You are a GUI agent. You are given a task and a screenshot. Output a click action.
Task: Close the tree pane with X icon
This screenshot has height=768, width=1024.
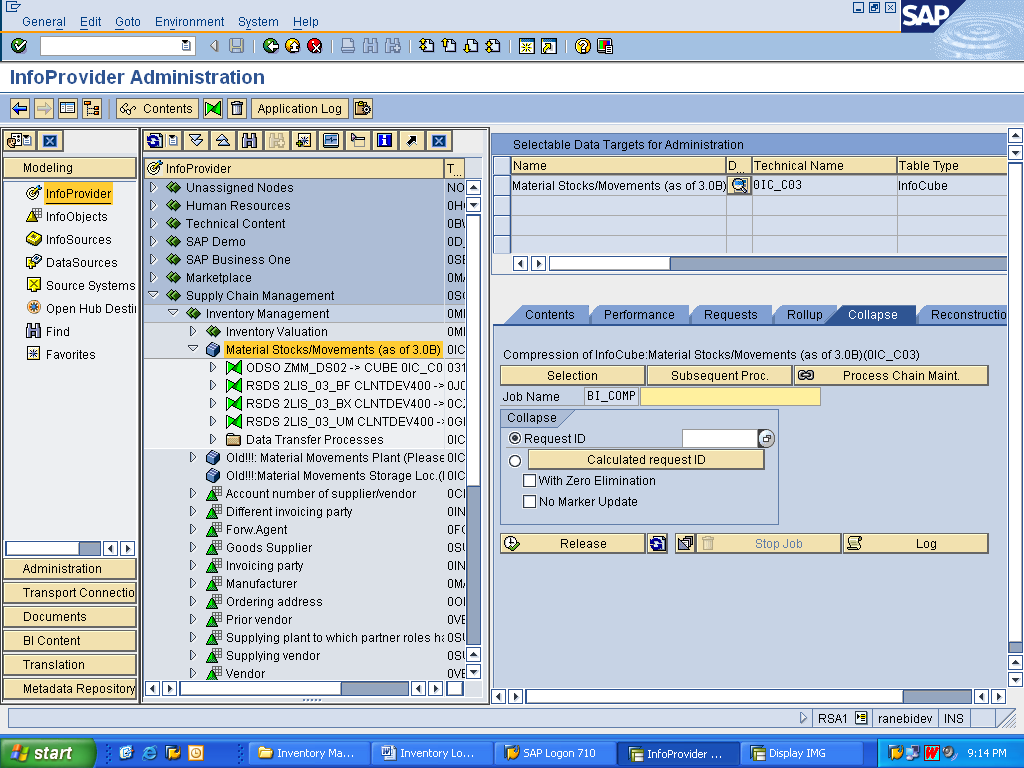(x=439, y=140)
